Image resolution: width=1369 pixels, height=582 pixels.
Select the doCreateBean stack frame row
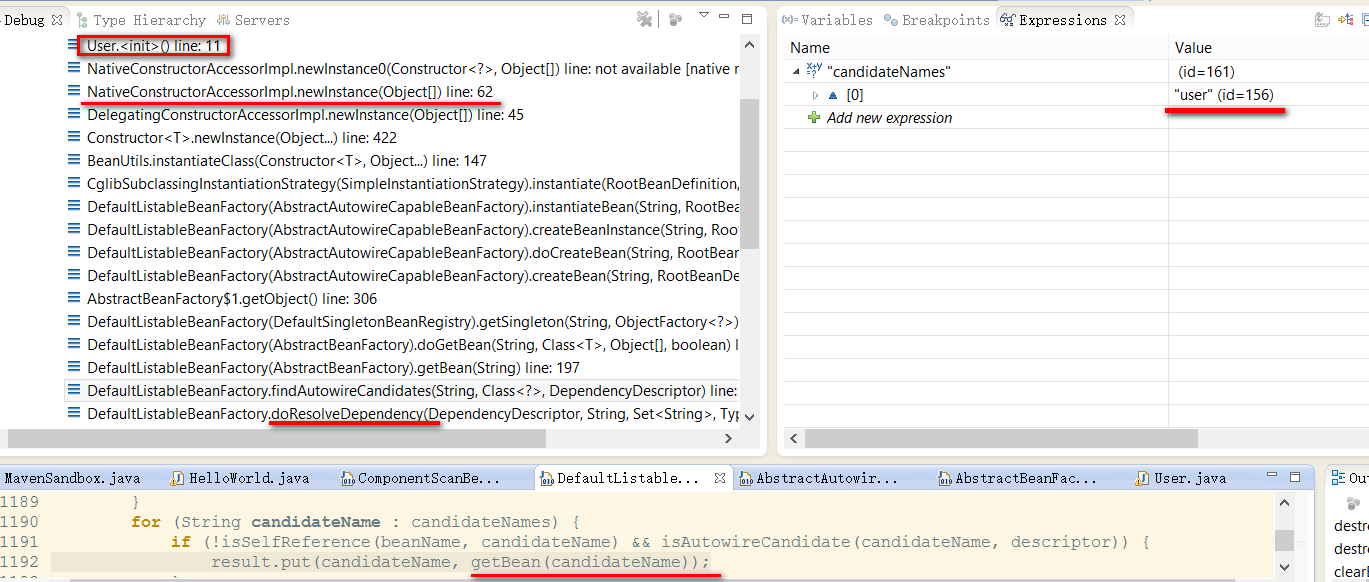coord(413,252)
